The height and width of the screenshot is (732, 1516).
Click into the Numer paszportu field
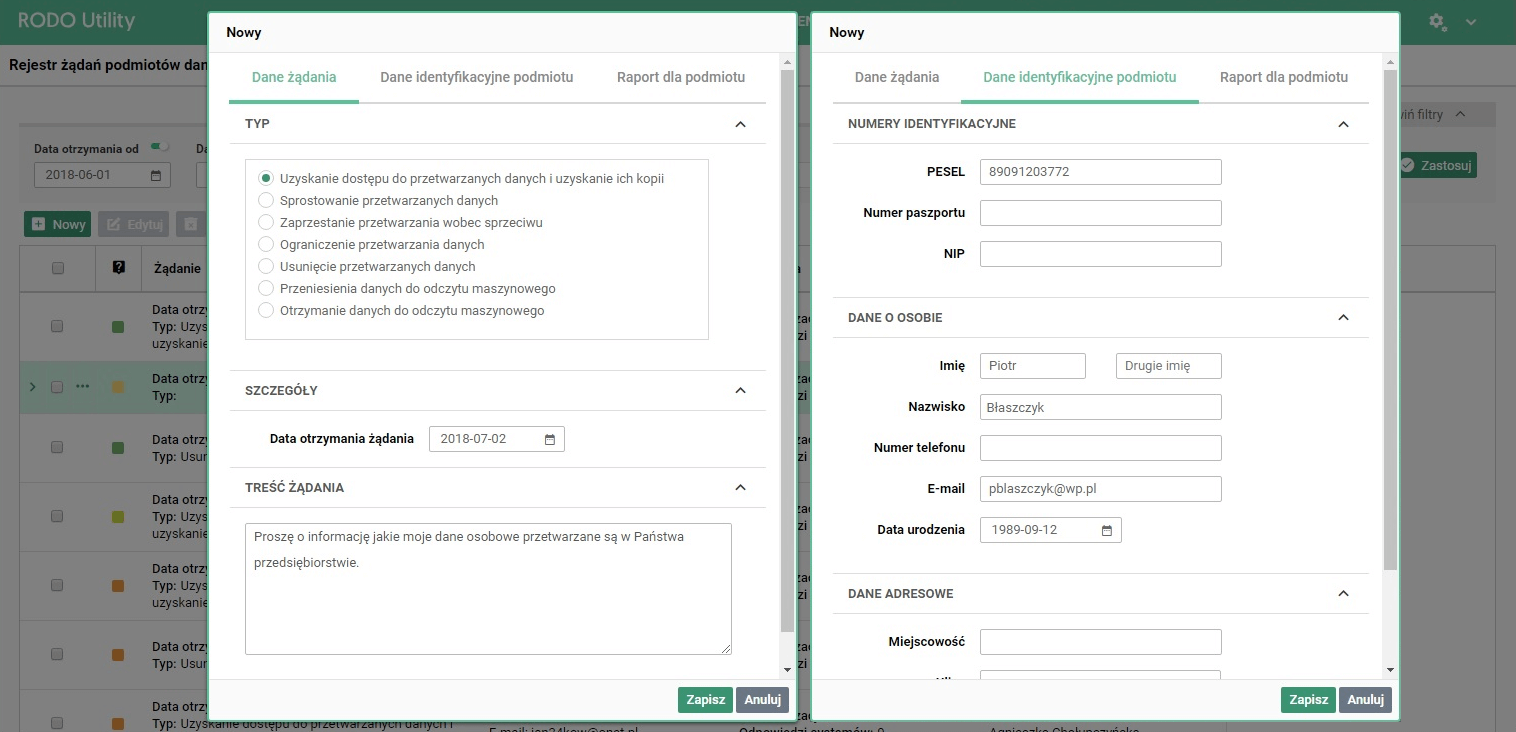point(1100,213)
